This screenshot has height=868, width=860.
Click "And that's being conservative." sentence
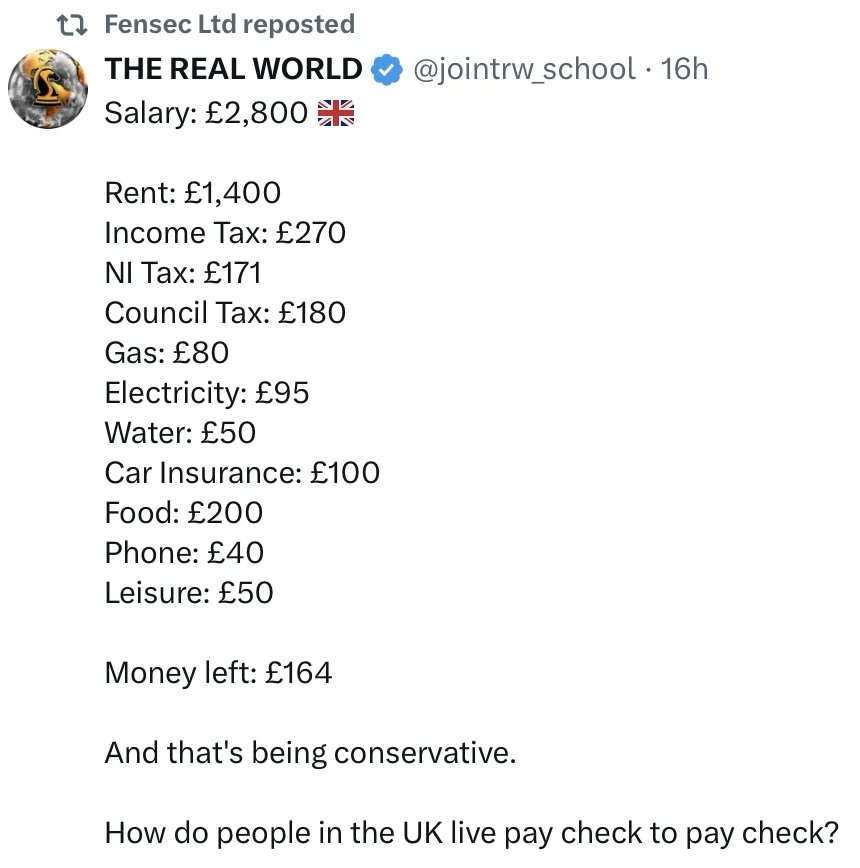(310, 752)
